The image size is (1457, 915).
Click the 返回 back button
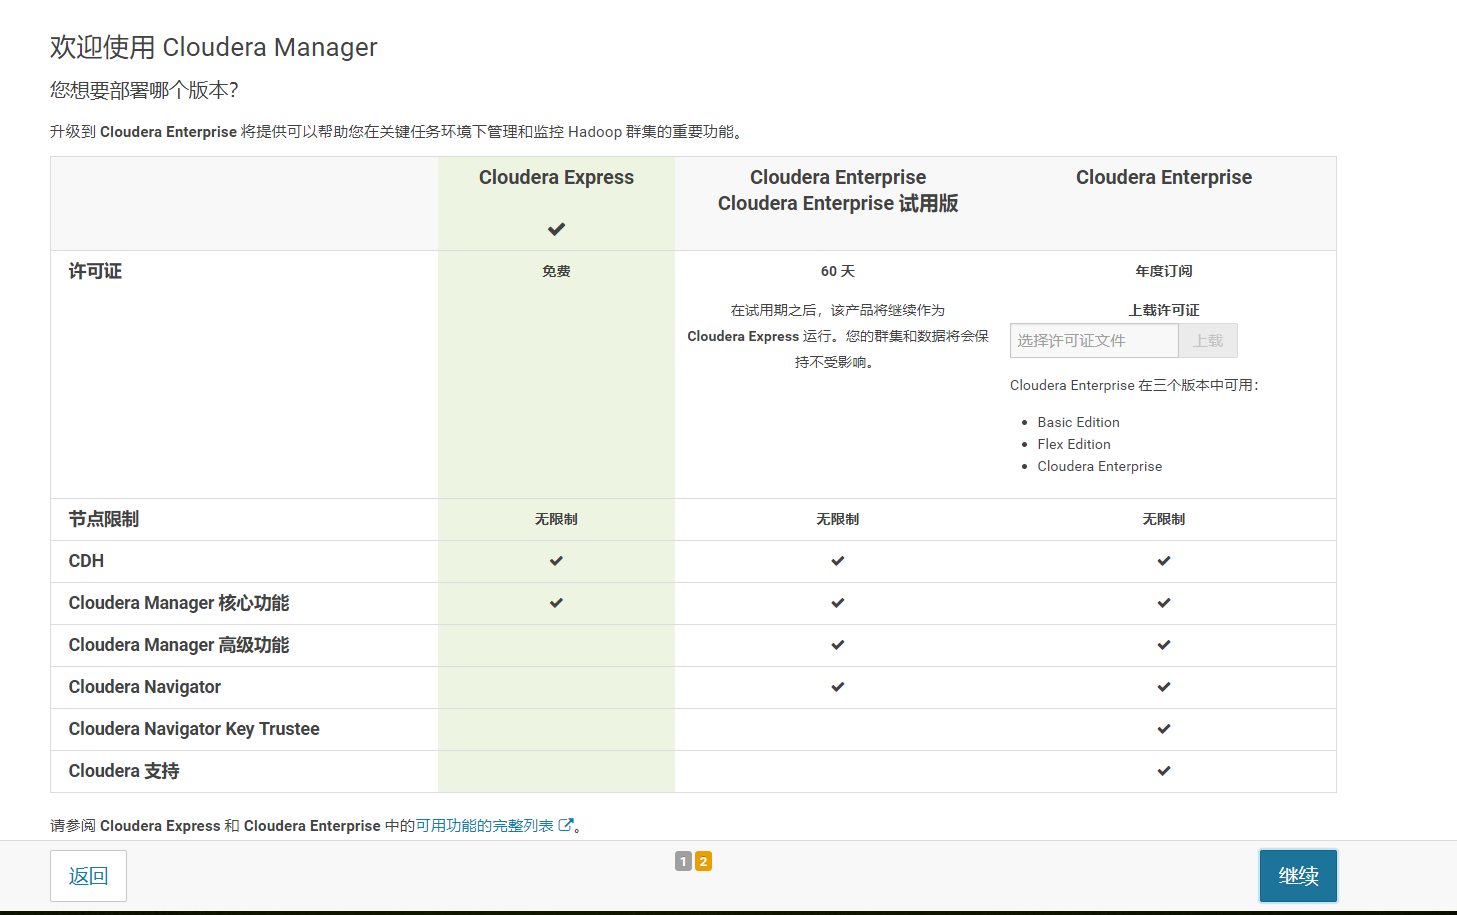click(88, 876)
